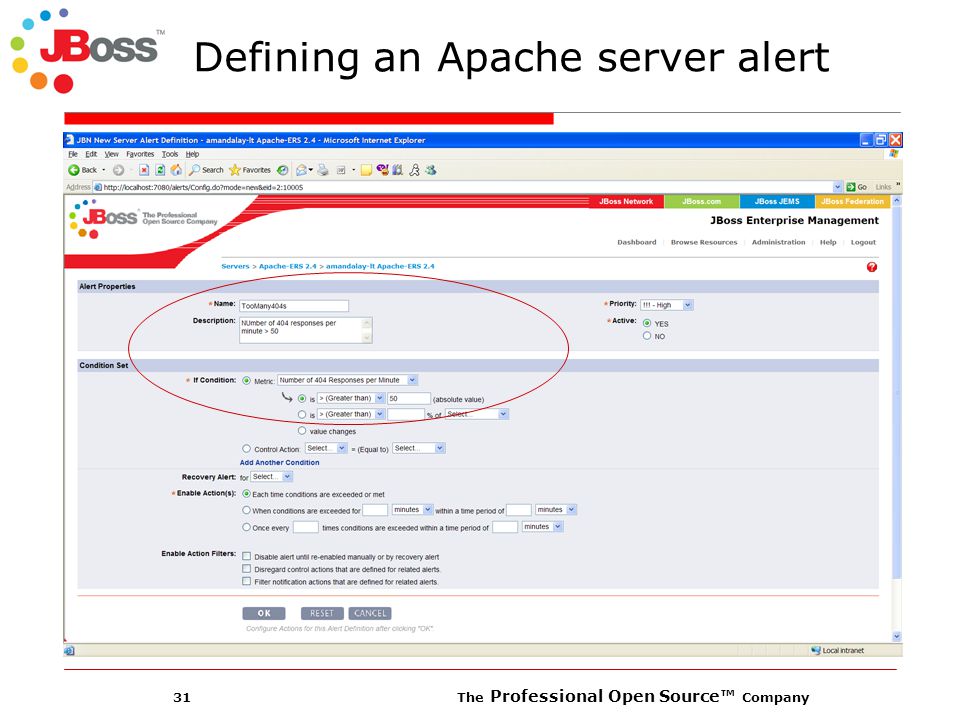Click the Windows Messenger people icon
This screenshot has width=960, height=720.
click(431, 170)
